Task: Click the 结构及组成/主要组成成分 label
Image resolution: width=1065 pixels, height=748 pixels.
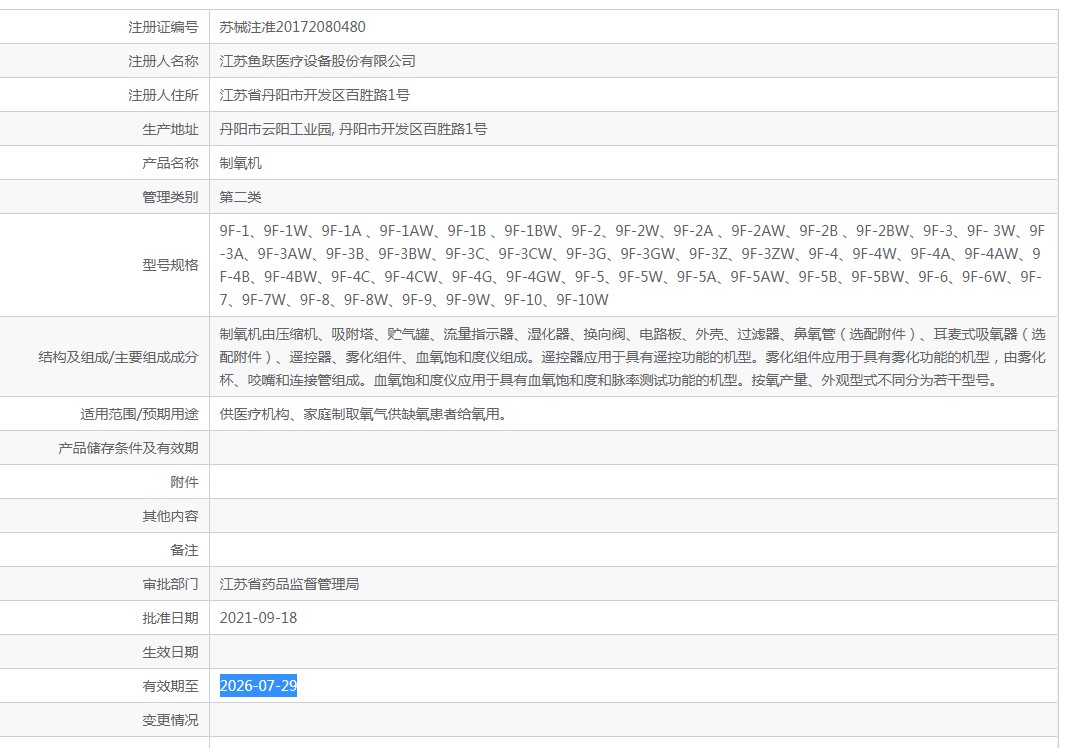Action: pos(118,357)
